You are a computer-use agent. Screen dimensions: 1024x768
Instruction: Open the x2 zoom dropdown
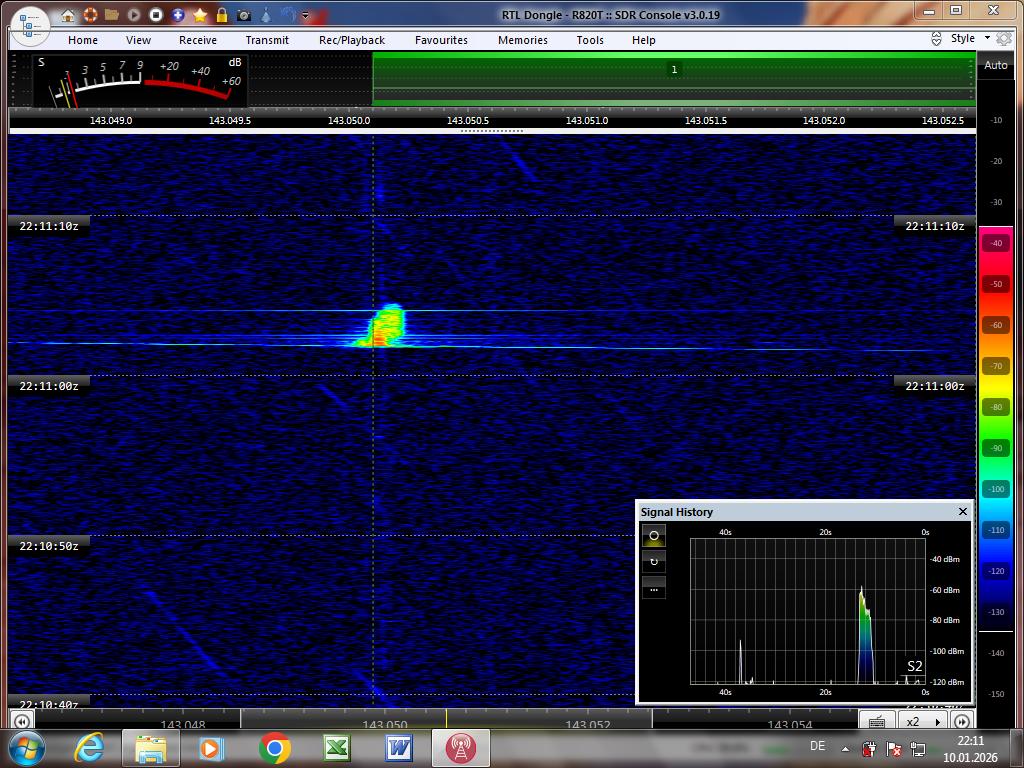923,722
